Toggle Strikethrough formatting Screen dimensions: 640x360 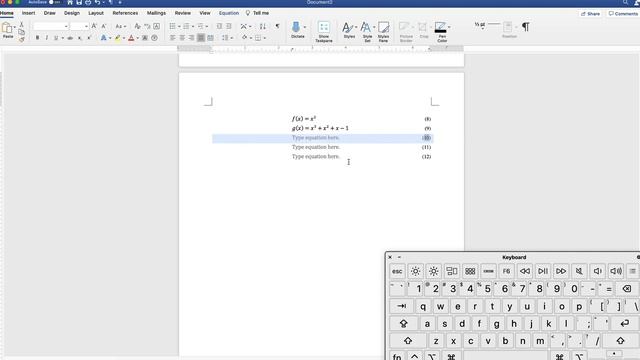(70, 38)
